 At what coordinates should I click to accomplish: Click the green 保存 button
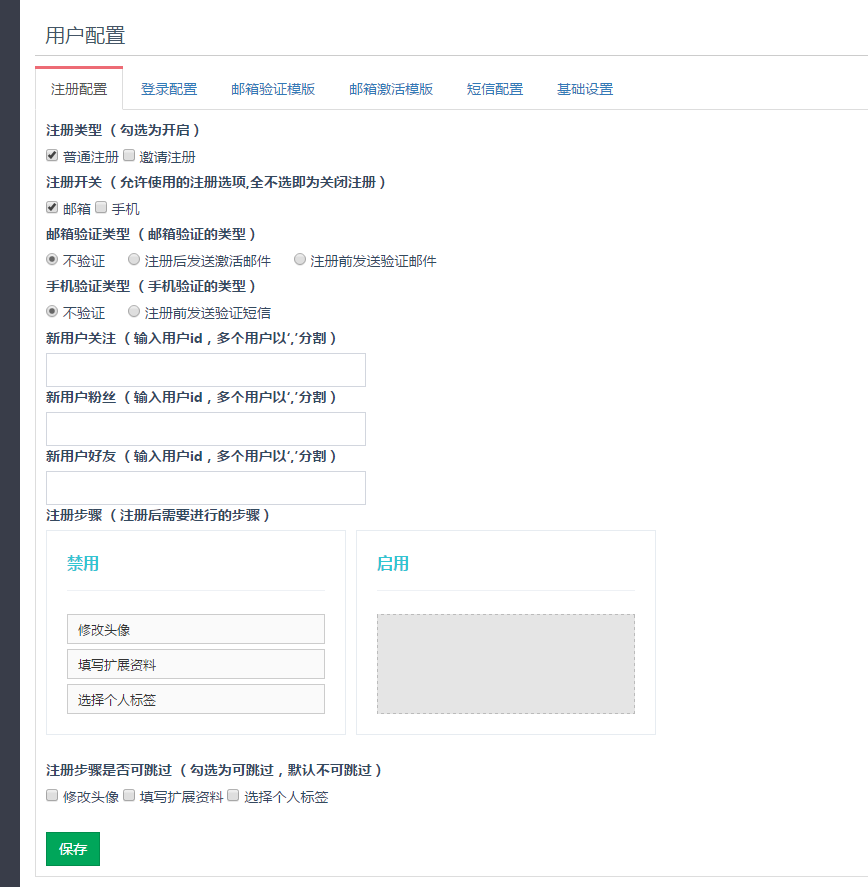tap(73, 849)
